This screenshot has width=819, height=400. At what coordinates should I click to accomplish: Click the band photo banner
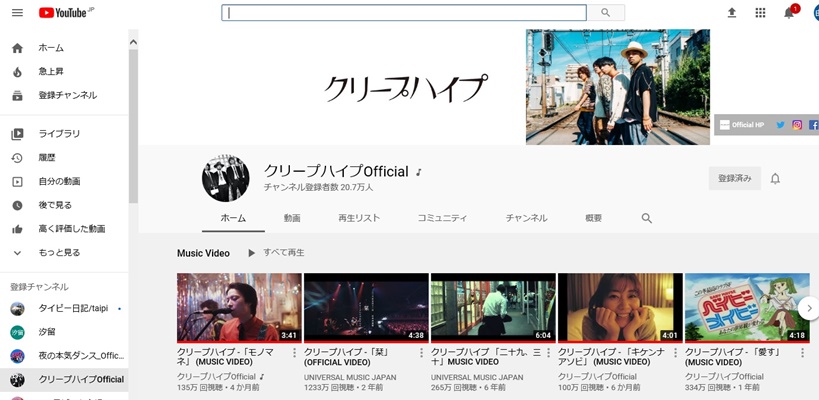tap(618, 87)
